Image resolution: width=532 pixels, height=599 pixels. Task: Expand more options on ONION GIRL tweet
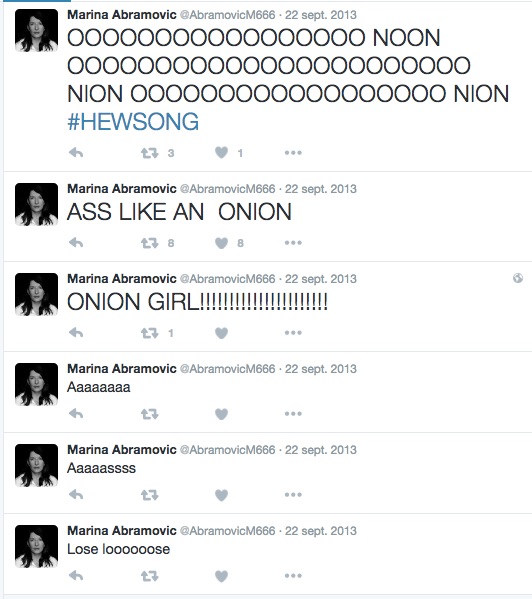pyautogui.click(x=293, y=333)
